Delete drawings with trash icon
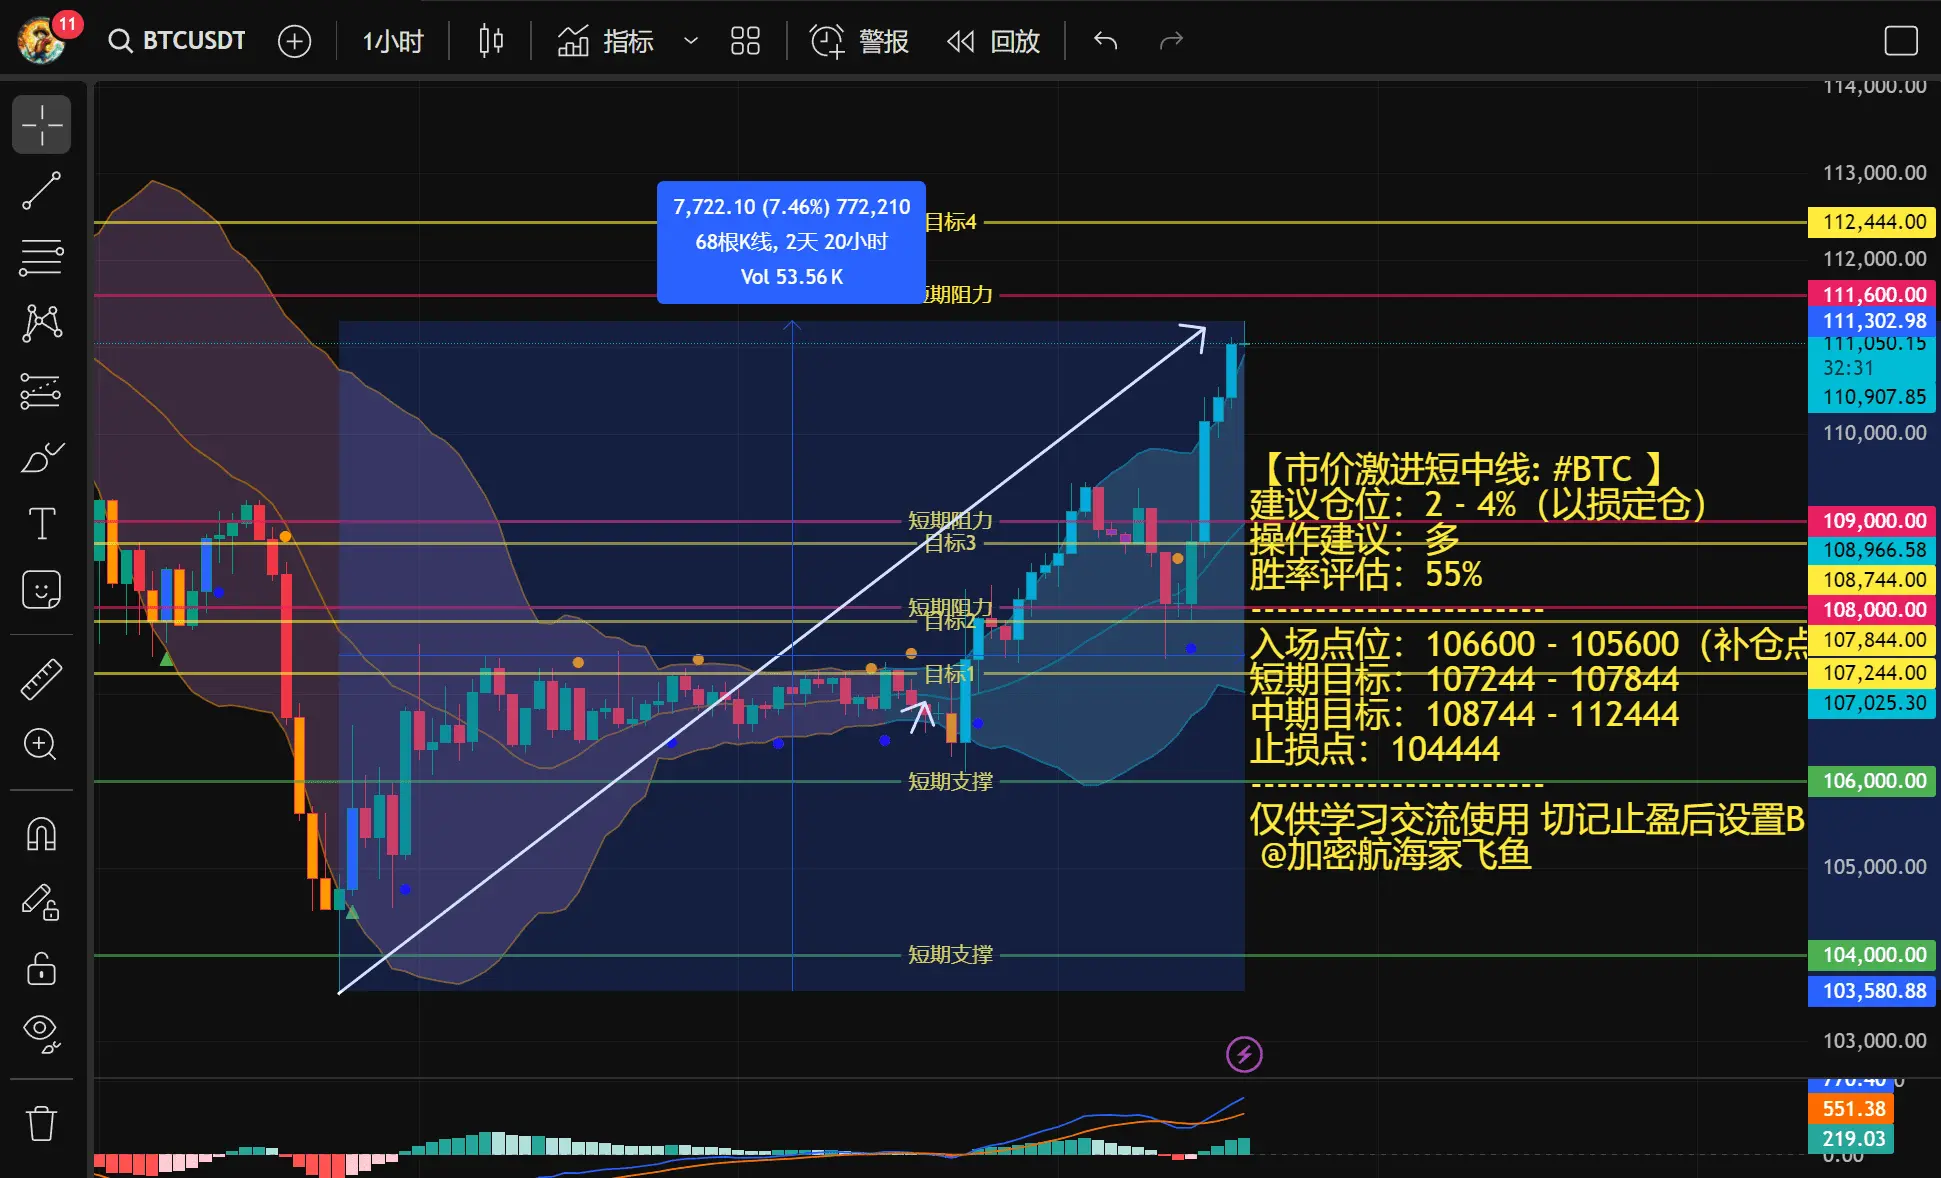 (41, 1123)
